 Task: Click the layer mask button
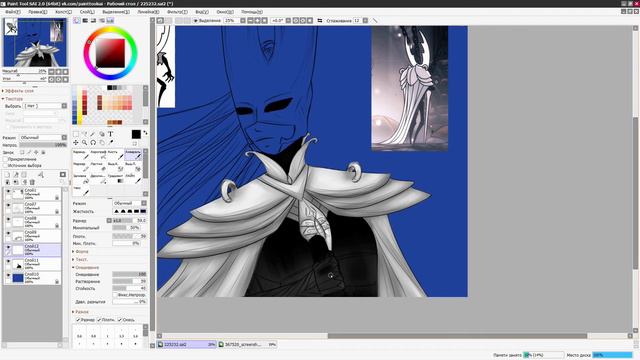63,175
